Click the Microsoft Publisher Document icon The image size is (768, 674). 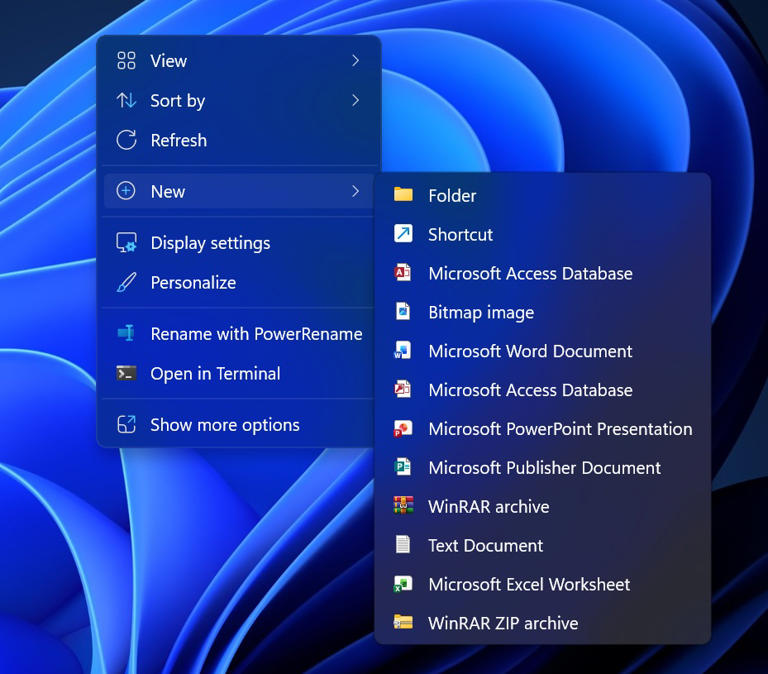[403, 468]
